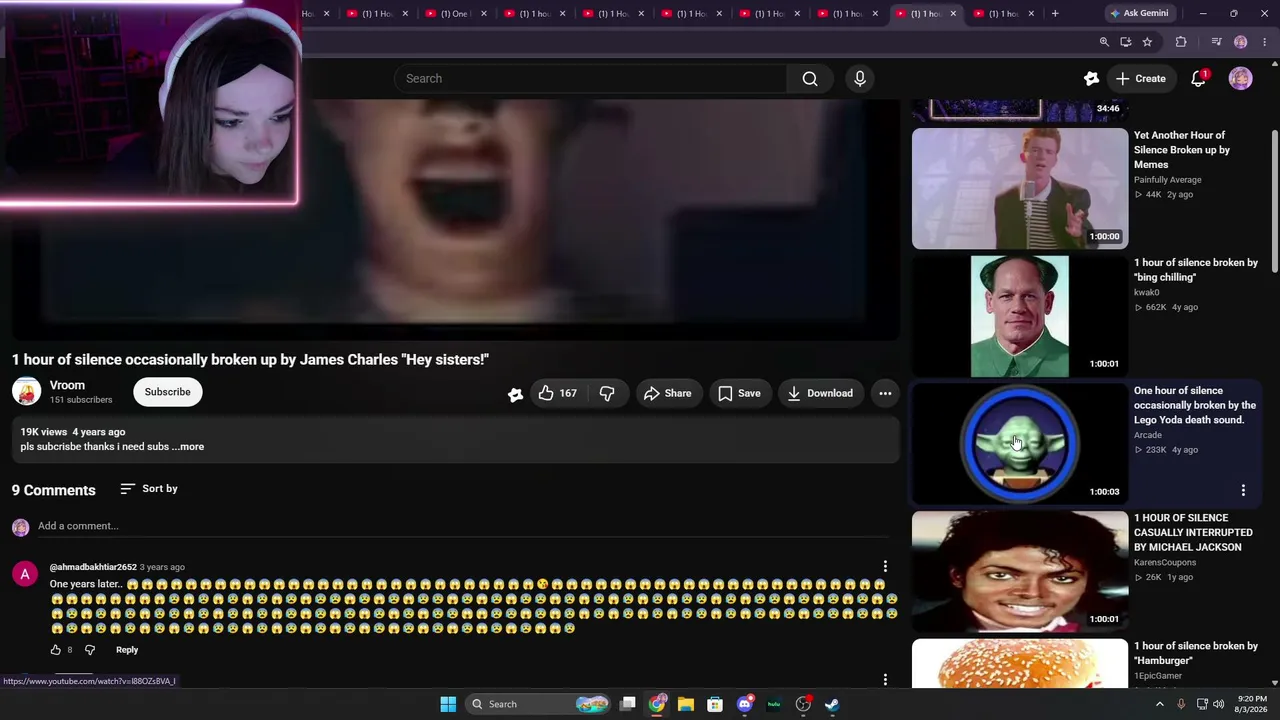This screenshot has width=1280, height=720.
Task: Expand the video description with ...more
Action: (188, 447)
